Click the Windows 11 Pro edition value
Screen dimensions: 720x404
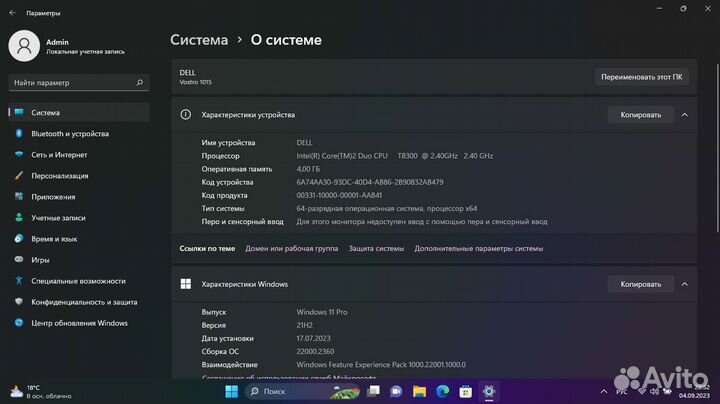click(321, 312)
